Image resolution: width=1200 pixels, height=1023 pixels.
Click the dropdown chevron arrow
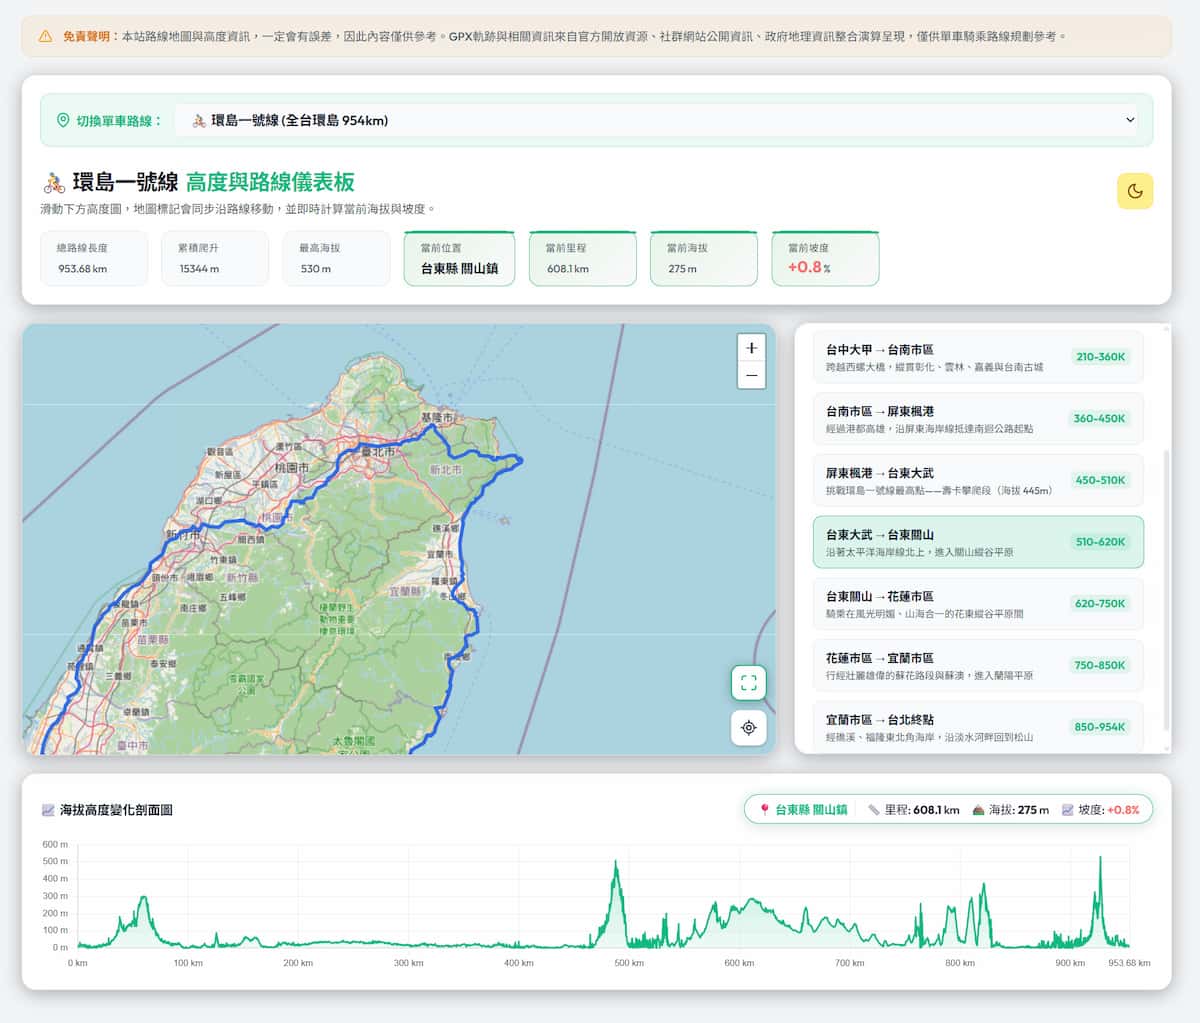[x=1130, y=120]
